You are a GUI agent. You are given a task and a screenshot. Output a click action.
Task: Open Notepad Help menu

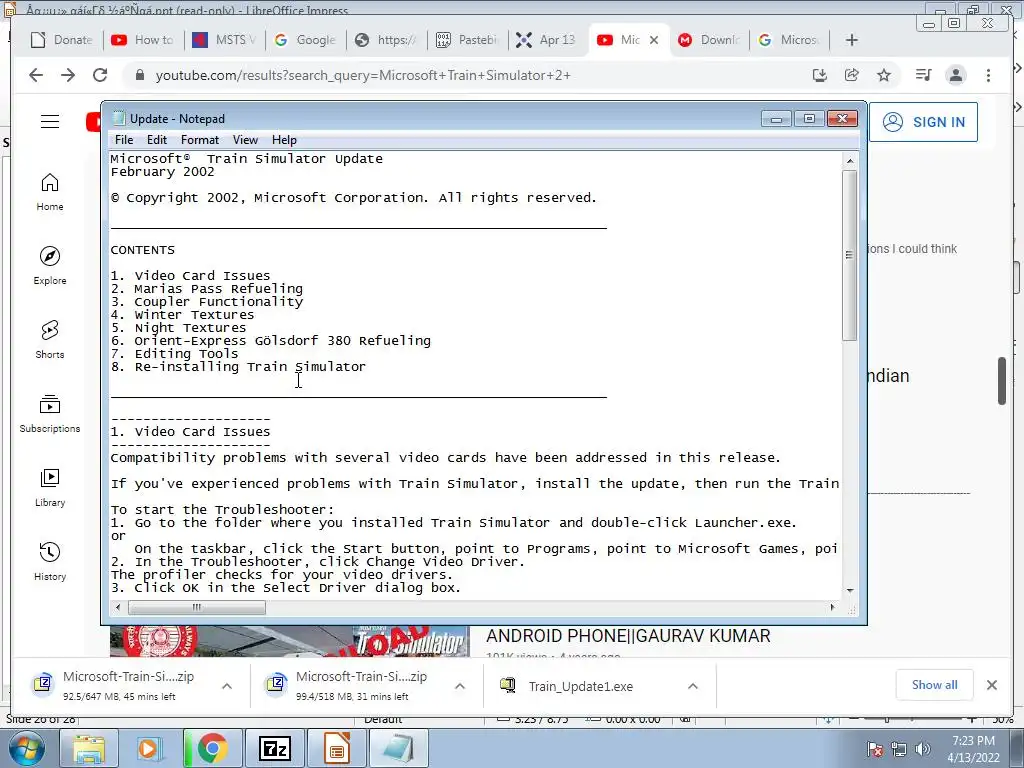284,140
